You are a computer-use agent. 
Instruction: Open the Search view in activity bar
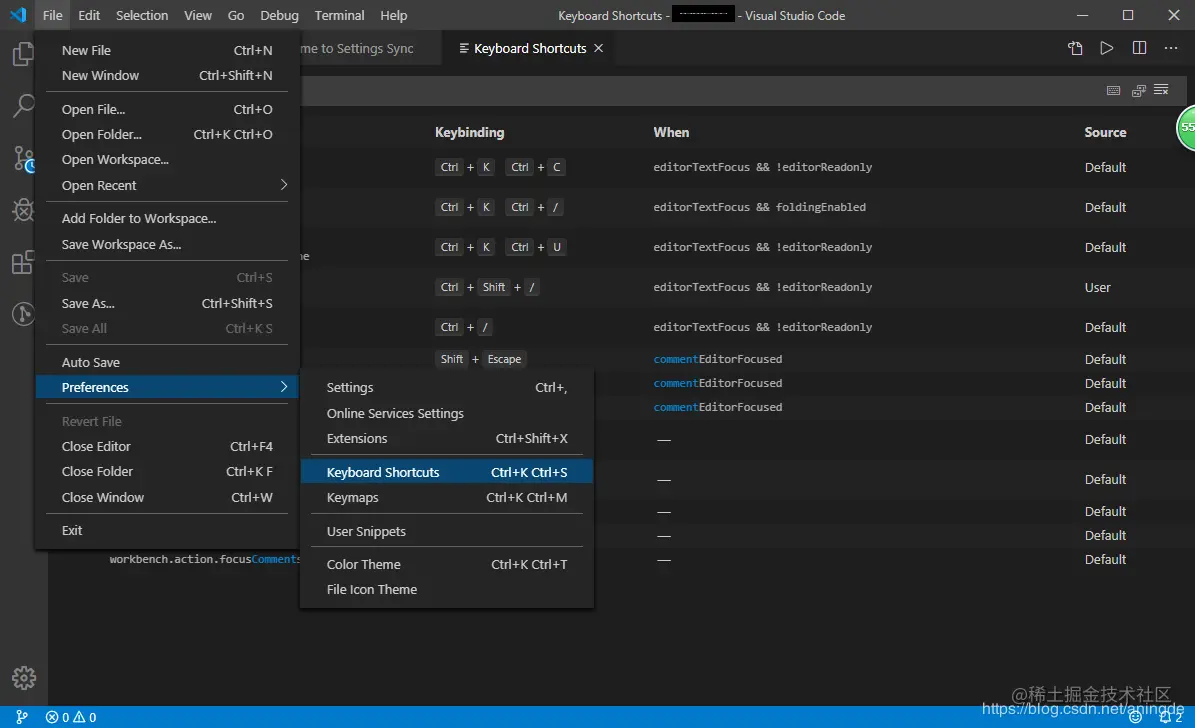[23, 106]
